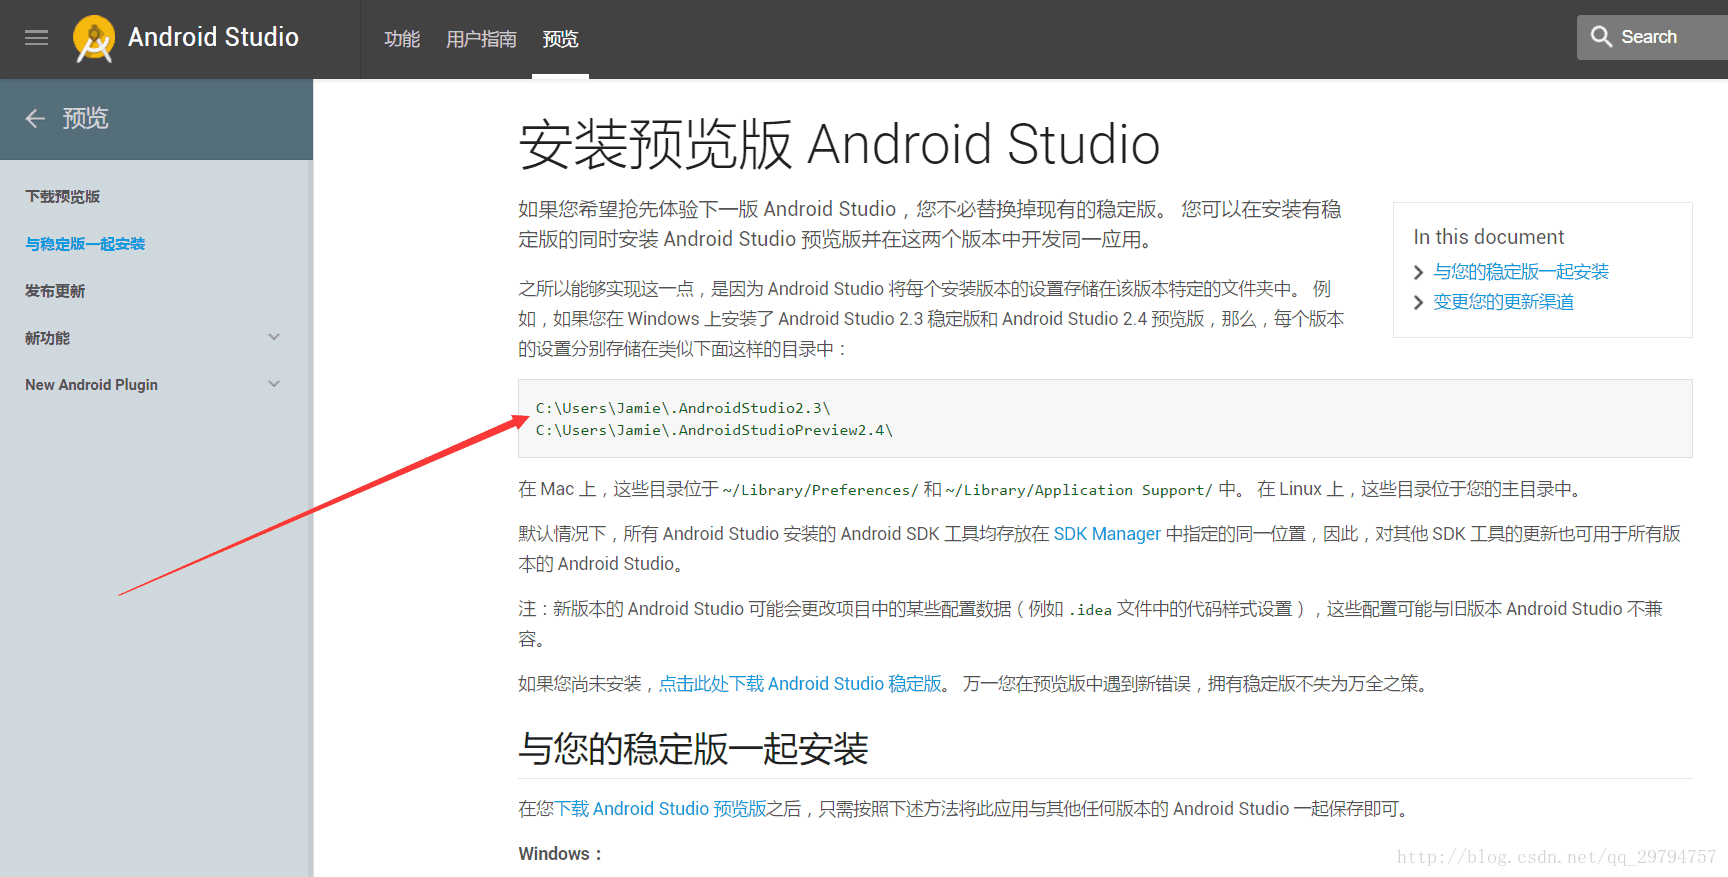Click chevron icon before 变更您的更新渠道

coord(1418,302)
